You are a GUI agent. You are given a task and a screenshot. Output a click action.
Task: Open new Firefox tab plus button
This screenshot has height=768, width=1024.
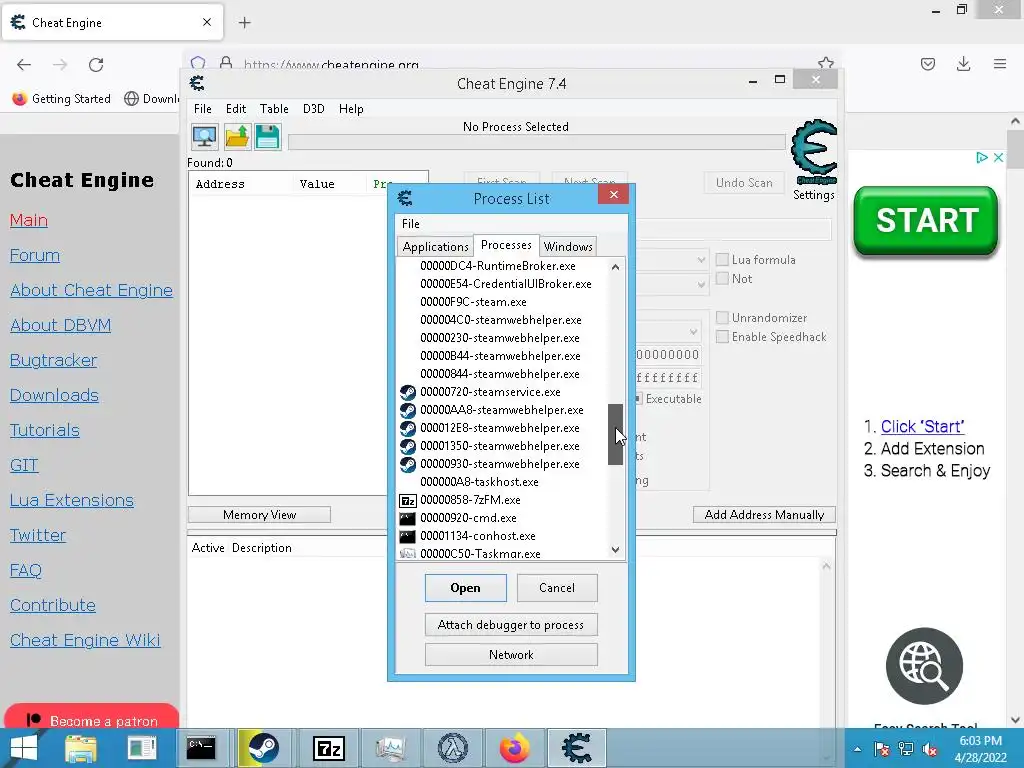245,23
